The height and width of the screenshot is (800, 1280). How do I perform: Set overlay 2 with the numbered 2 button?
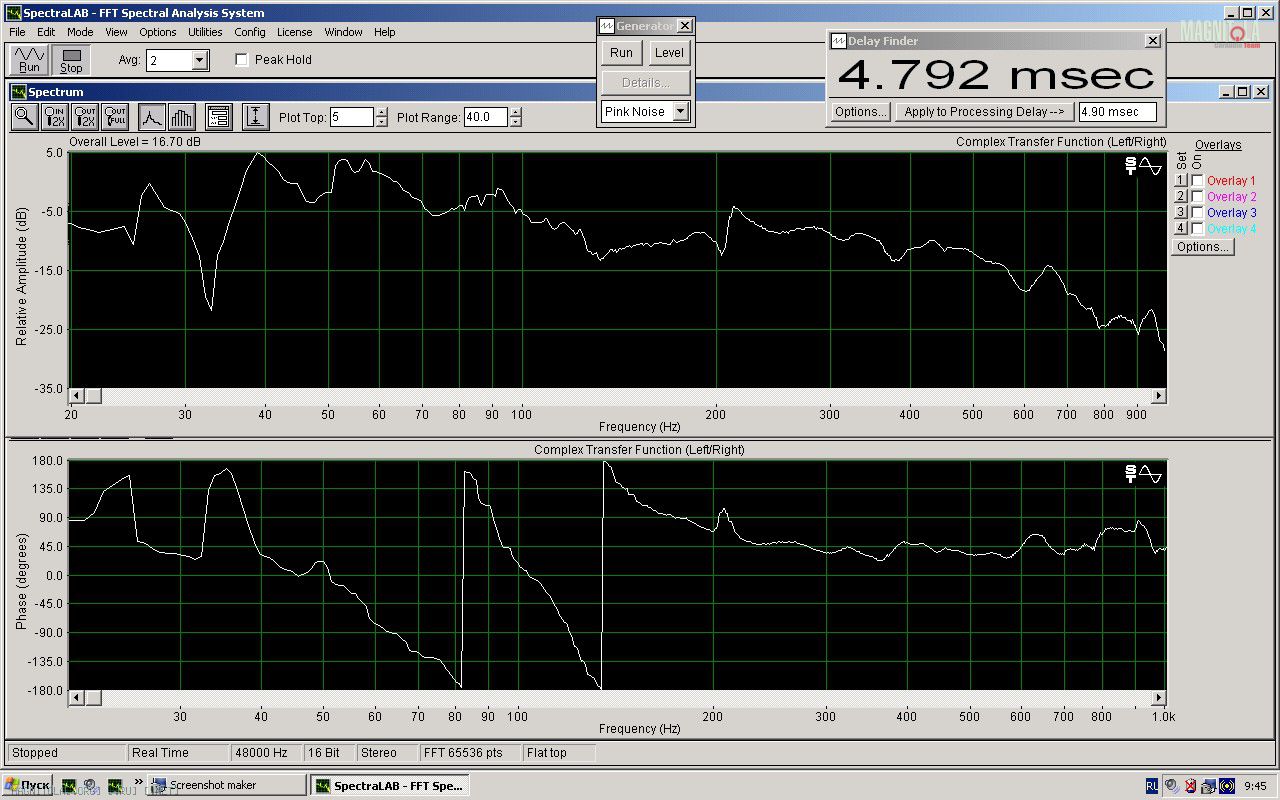1180,197
